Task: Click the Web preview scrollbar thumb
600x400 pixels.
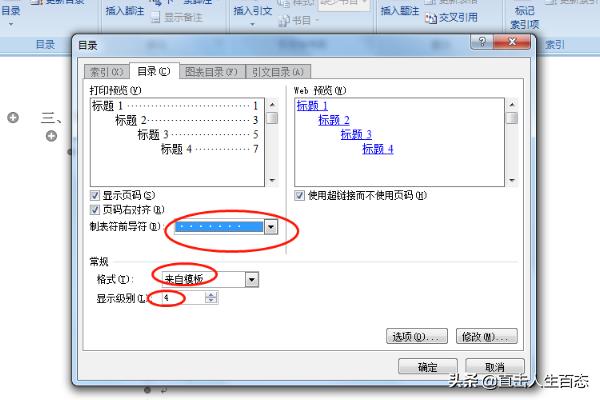Action: pos(512,118)
